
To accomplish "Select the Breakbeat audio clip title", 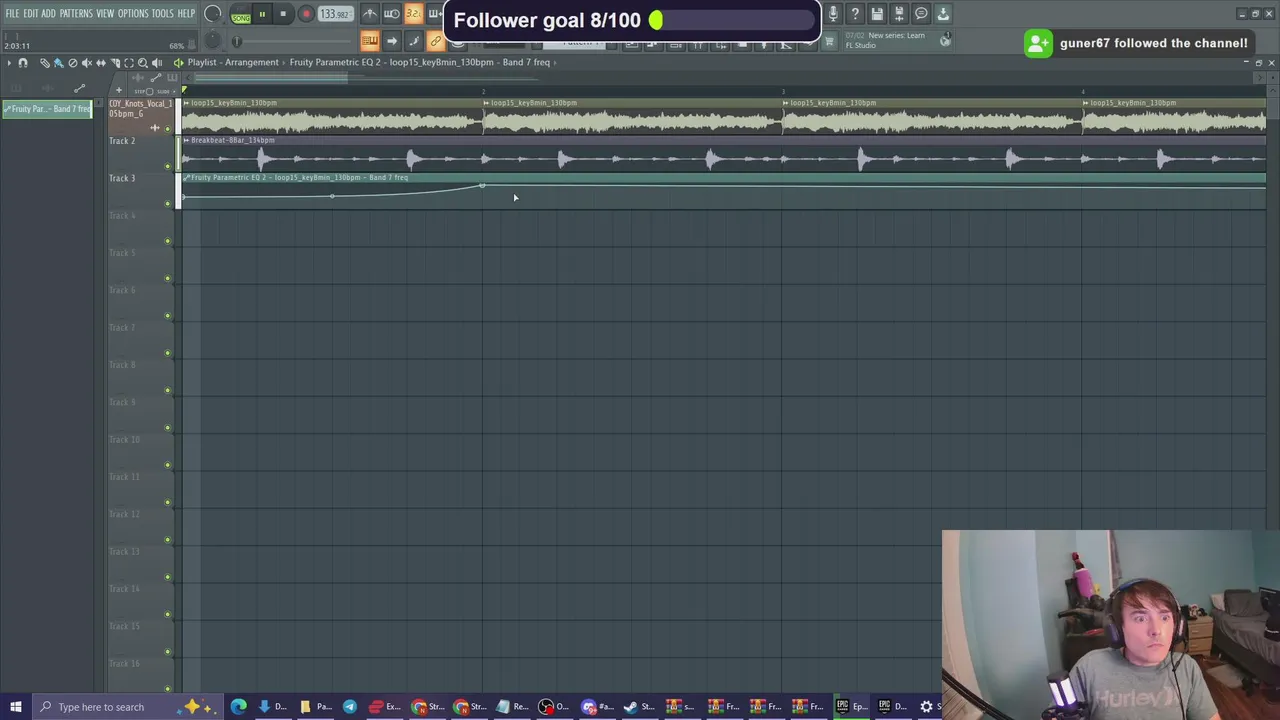I will (x=231, y=141).
